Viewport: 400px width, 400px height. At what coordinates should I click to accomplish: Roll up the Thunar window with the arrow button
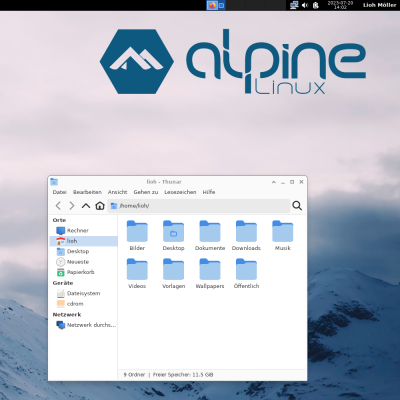coord(274,182)
